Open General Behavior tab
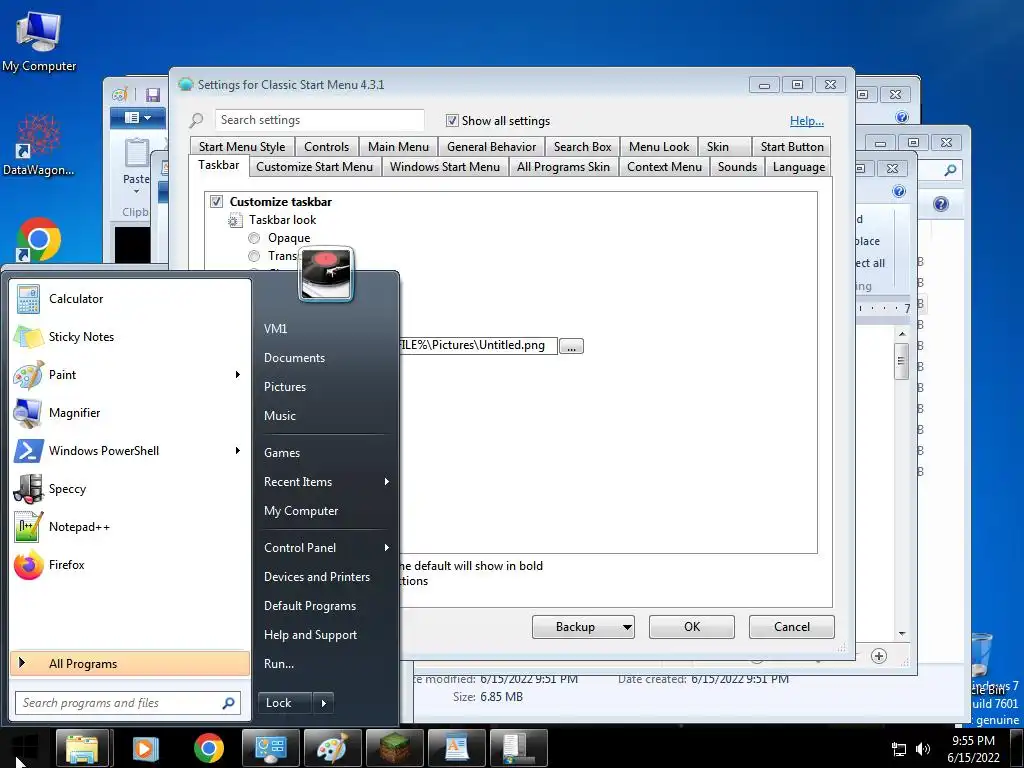Screen dimensions: 1024x768 pyautogui.click(x=491, y=147)
